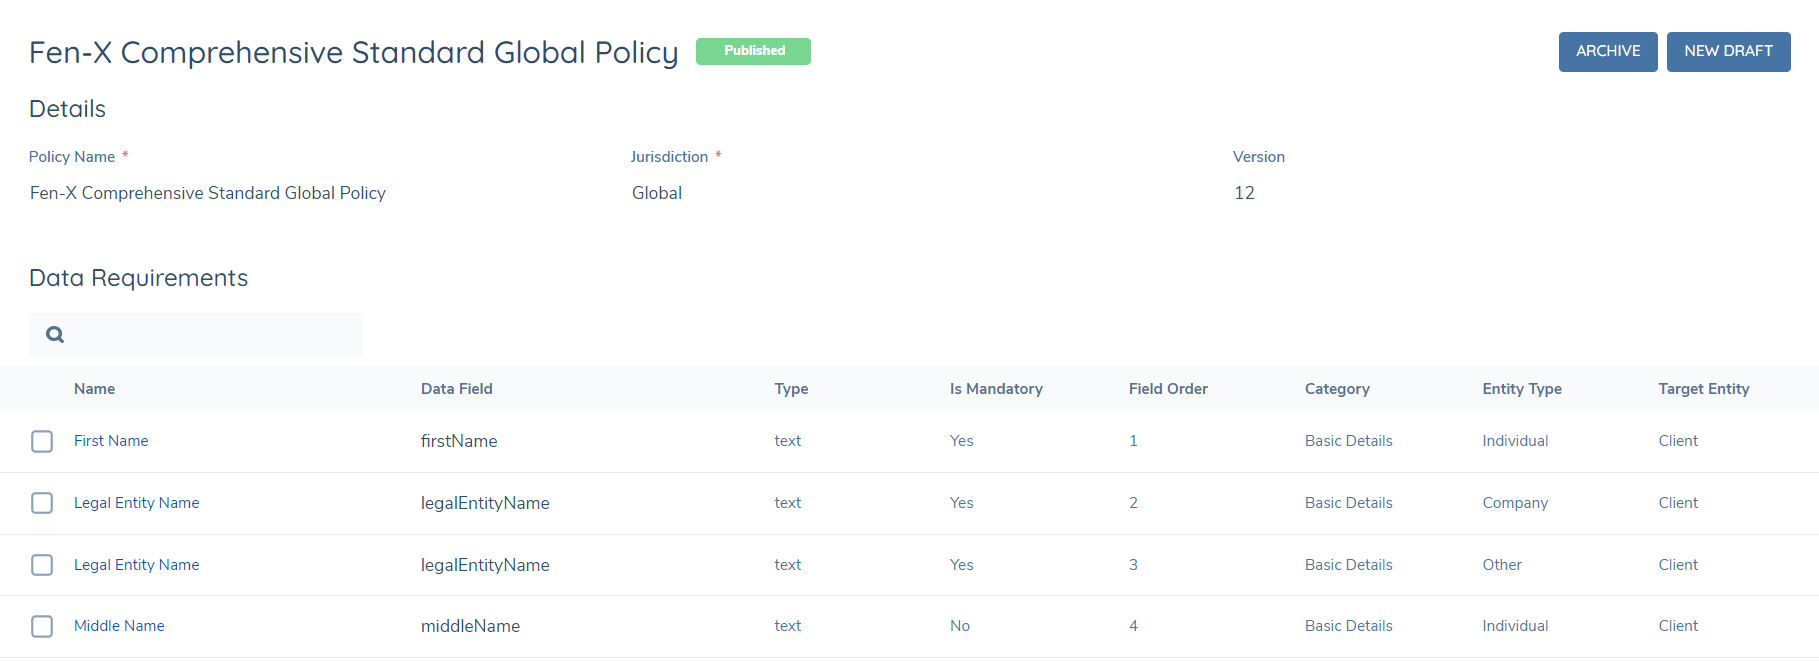Image resolution: width=1819 pixels, height=662 pixels.
Task: Create a new draft with NEW DRAFT
Action: pyautogui.click(x=1727, y=52)
